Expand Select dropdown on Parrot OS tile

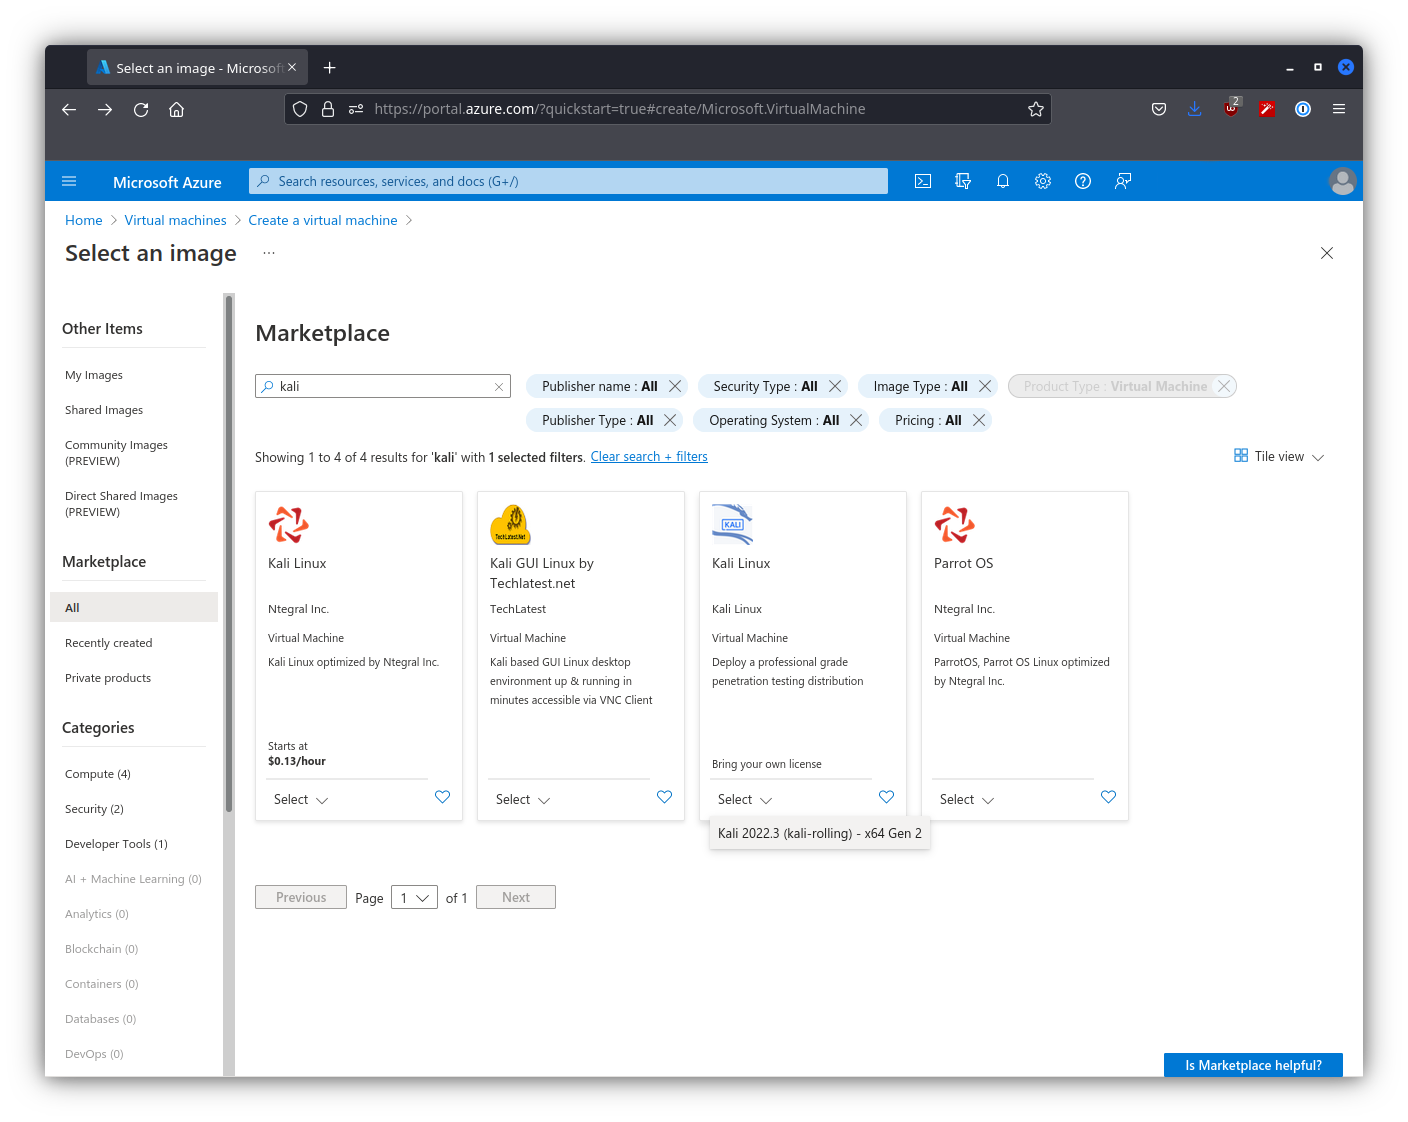[x=966, y=800]
